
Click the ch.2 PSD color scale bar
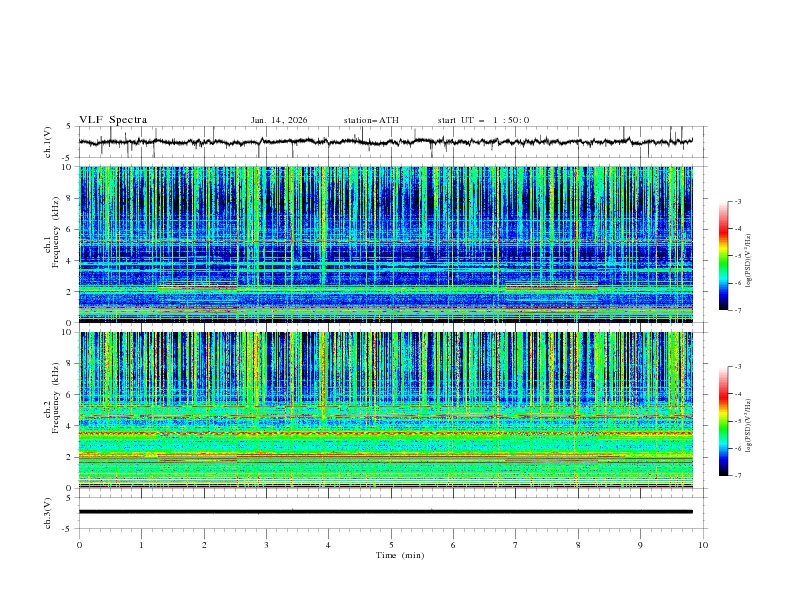(723, 421)
